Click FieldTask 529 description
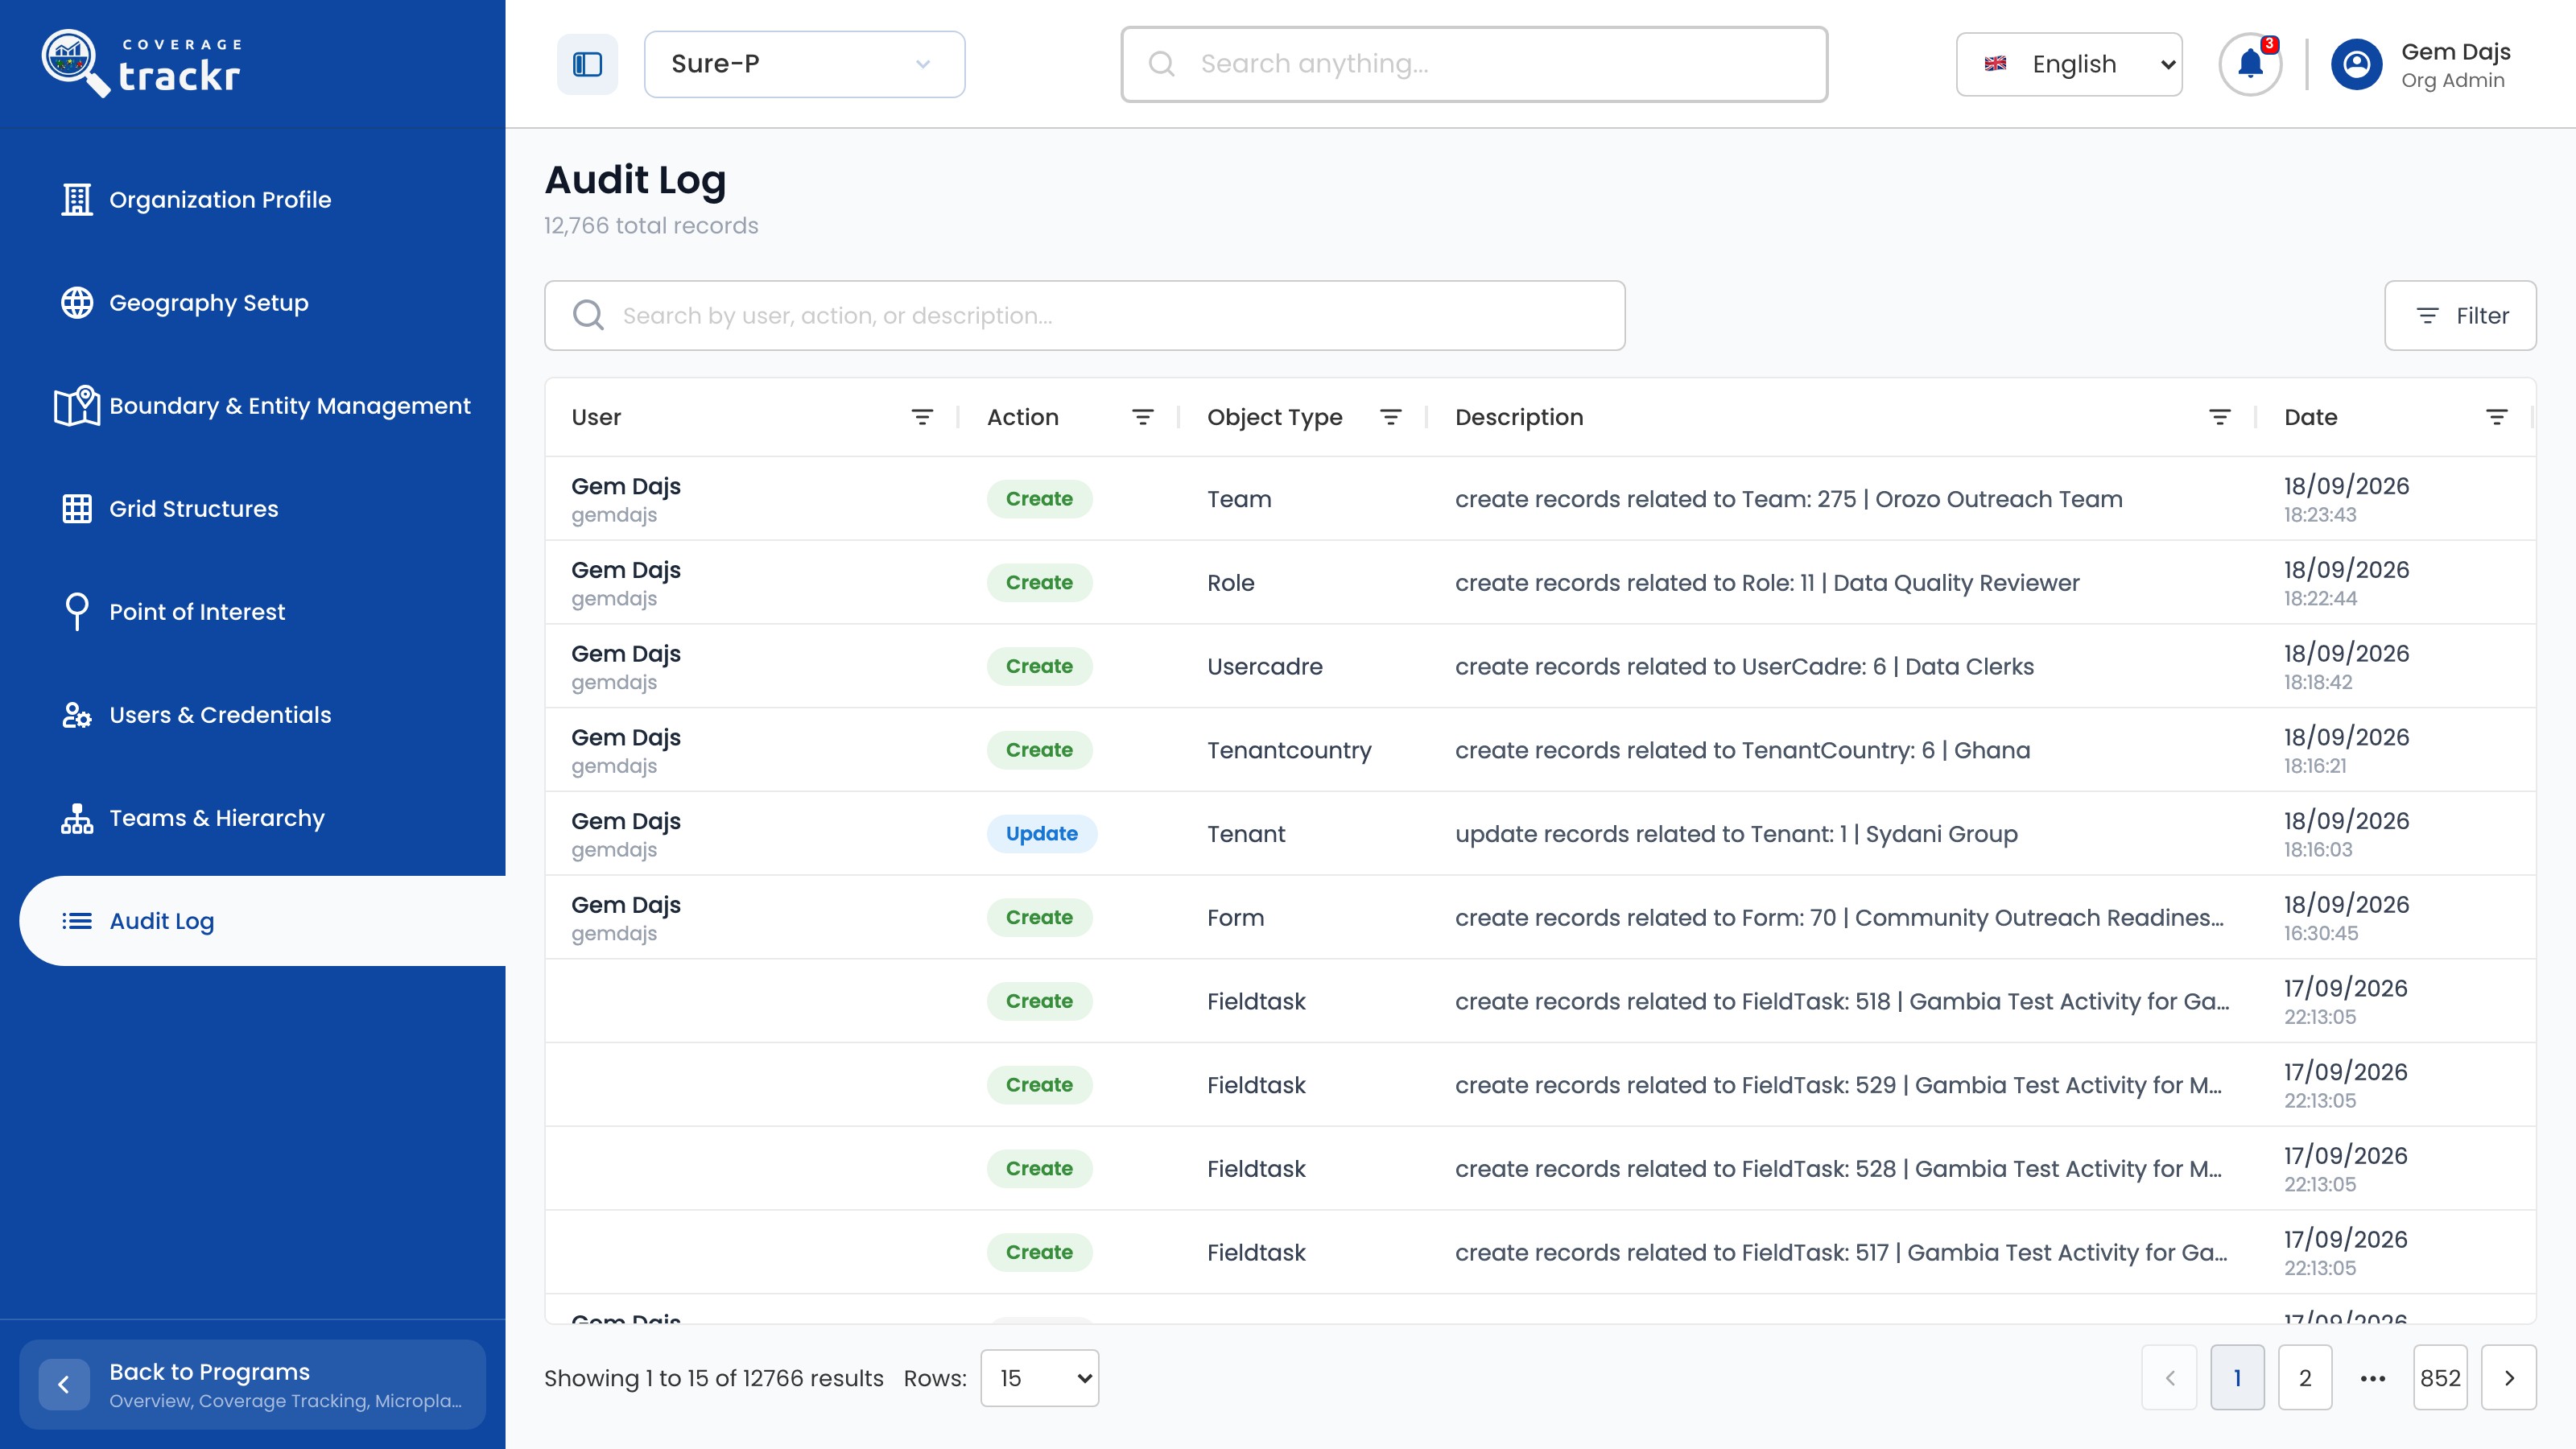 click(x=1838, y=1085)
